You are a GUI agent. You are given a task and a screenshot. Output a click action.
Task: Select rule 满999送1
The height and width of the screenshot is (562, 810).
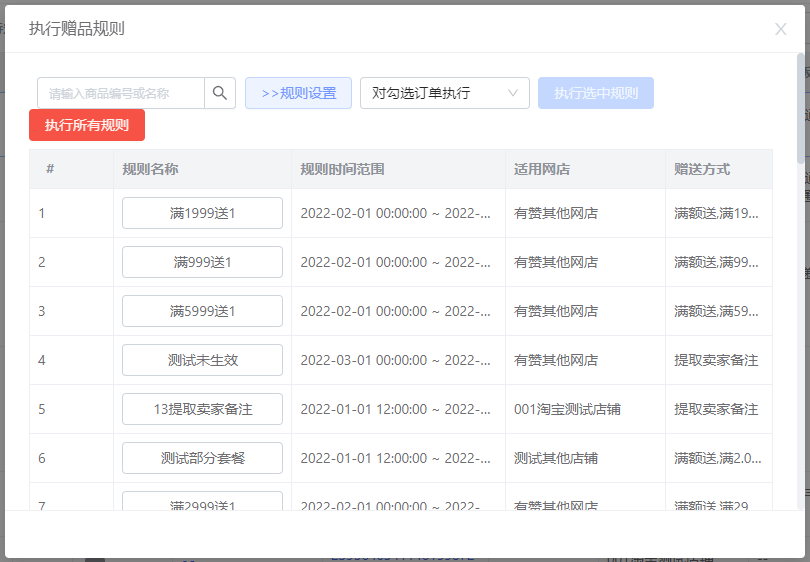(x=202, y=262)
